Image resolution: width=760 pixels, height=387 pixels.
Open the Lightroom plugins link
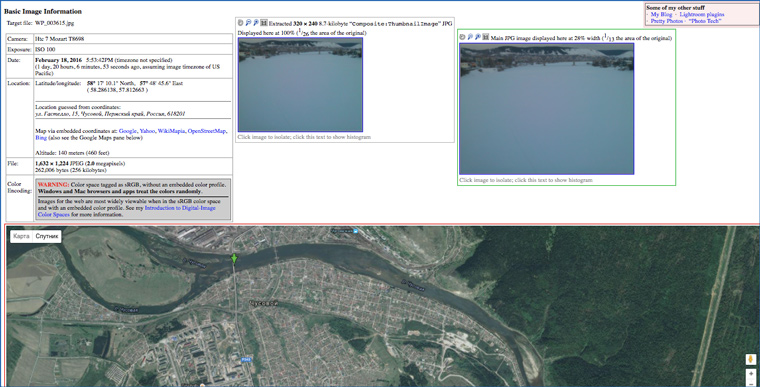tap(702, 15)
